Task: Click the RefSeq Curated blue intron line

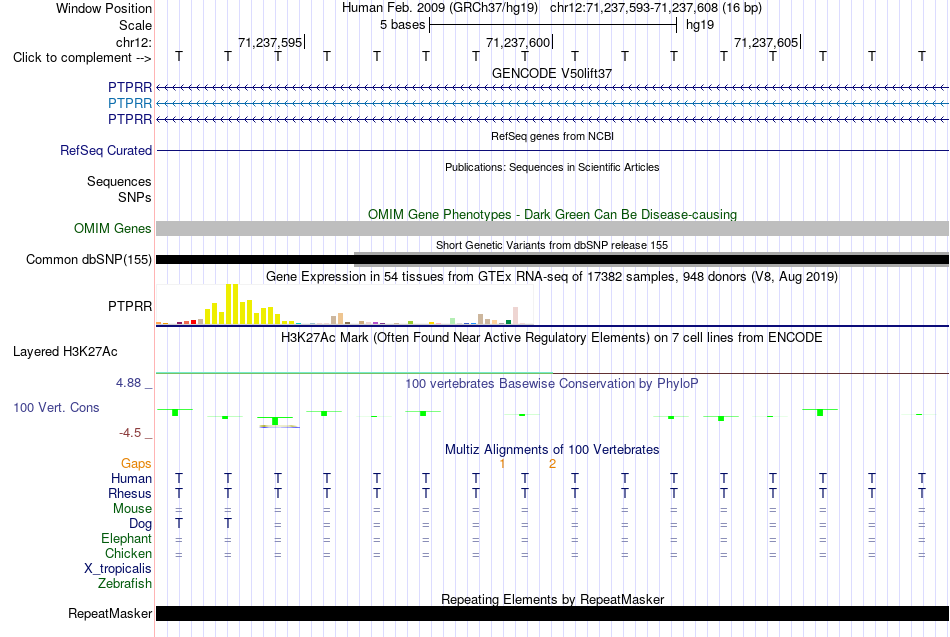Action: pos(552,150)
